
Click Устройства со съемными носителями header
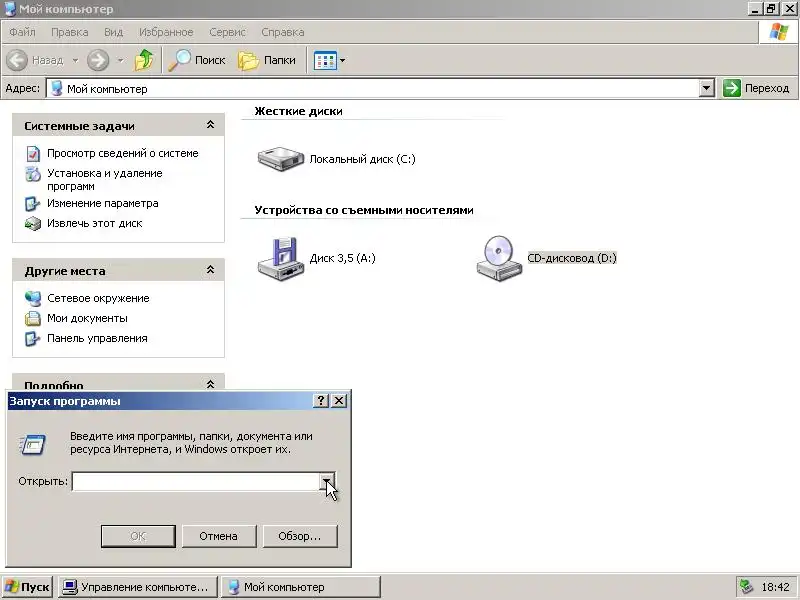click(x=364, y=210)
